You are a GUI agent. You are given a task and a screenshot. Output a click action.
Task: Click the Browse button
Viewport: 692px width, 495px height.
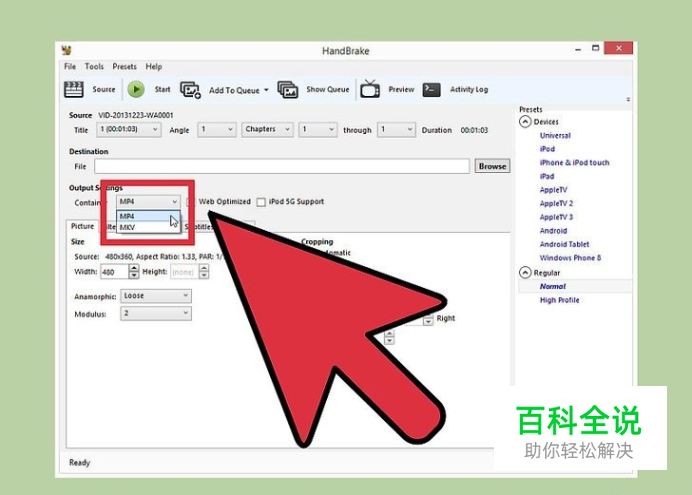click(492, 166)
